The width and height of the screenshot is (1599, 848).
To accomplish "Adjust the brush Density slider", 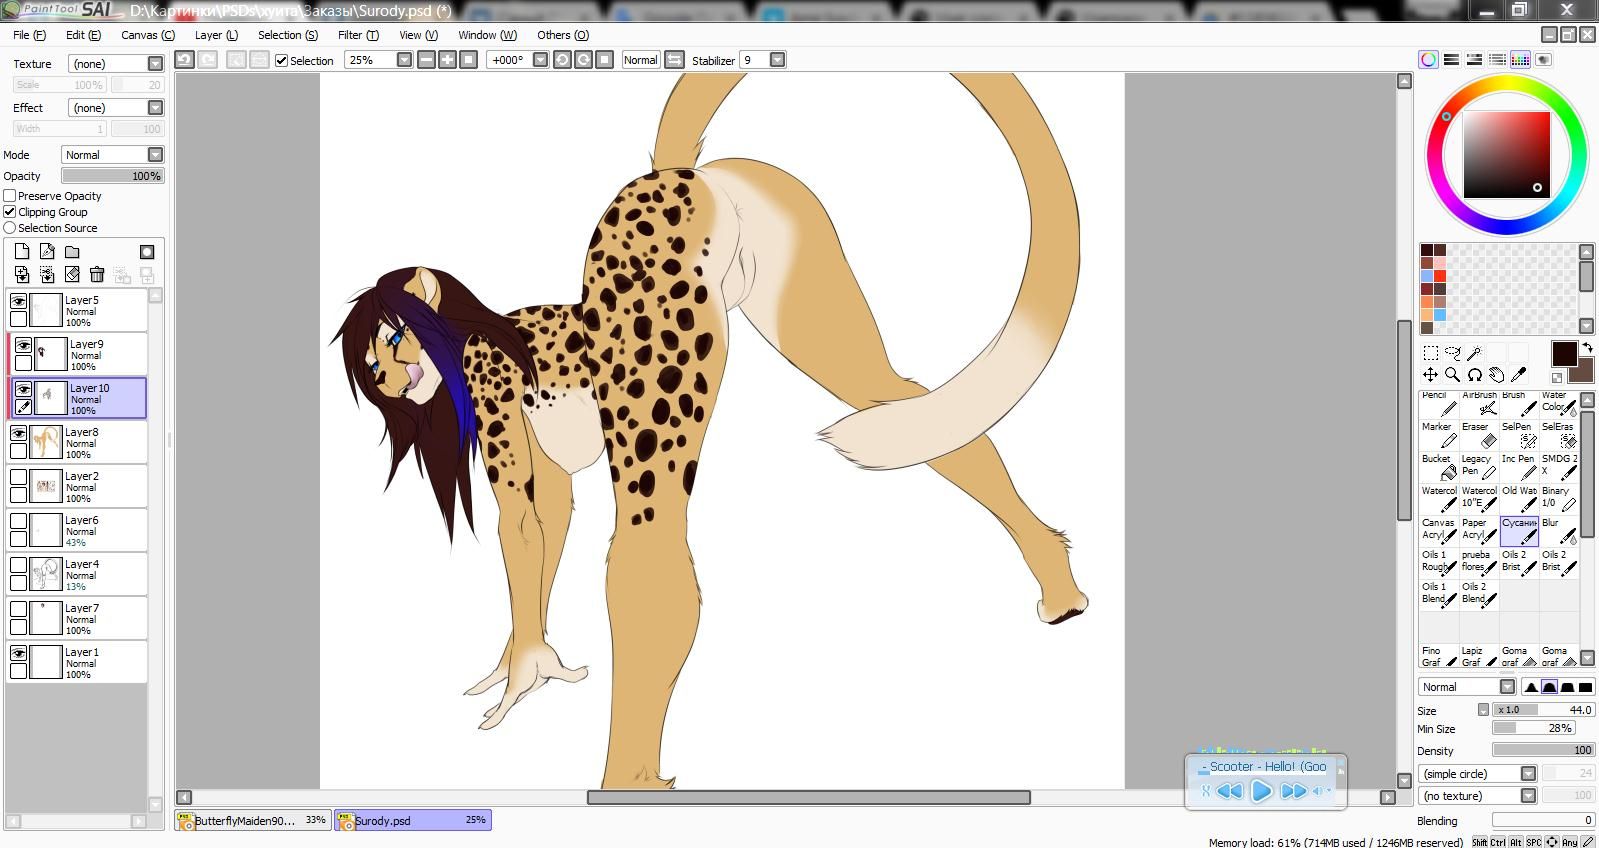I will 1543,750.
